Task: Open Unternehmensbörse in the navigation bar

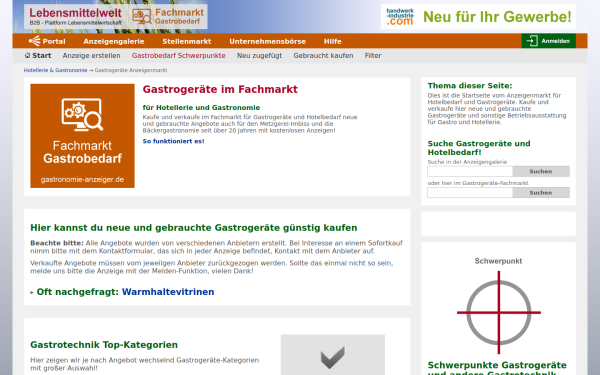Action: (x=267, y=41)
